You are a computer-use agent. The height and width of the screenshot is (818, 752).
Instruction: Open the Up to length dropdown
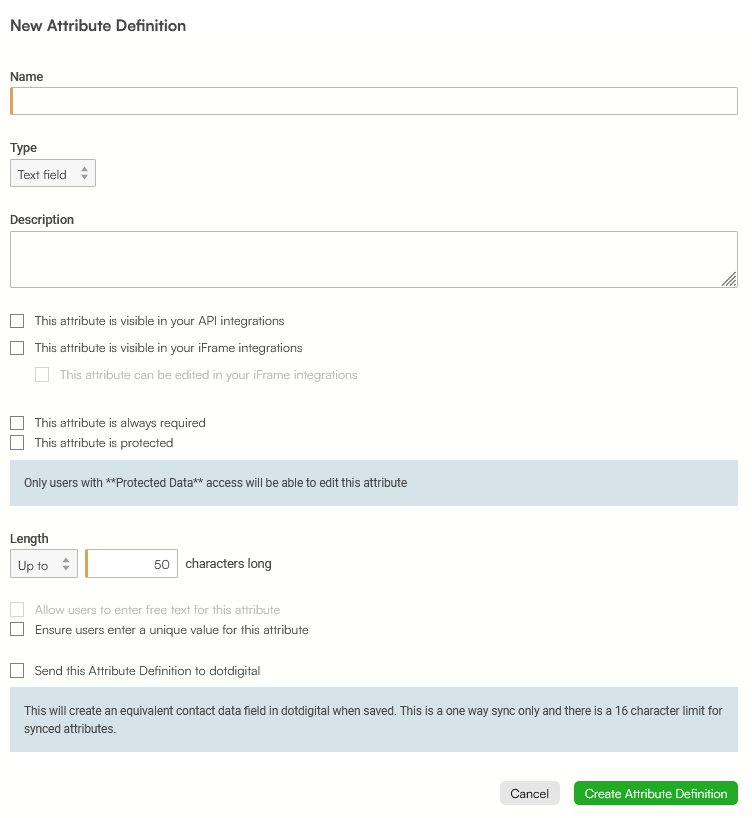(44, 564)
